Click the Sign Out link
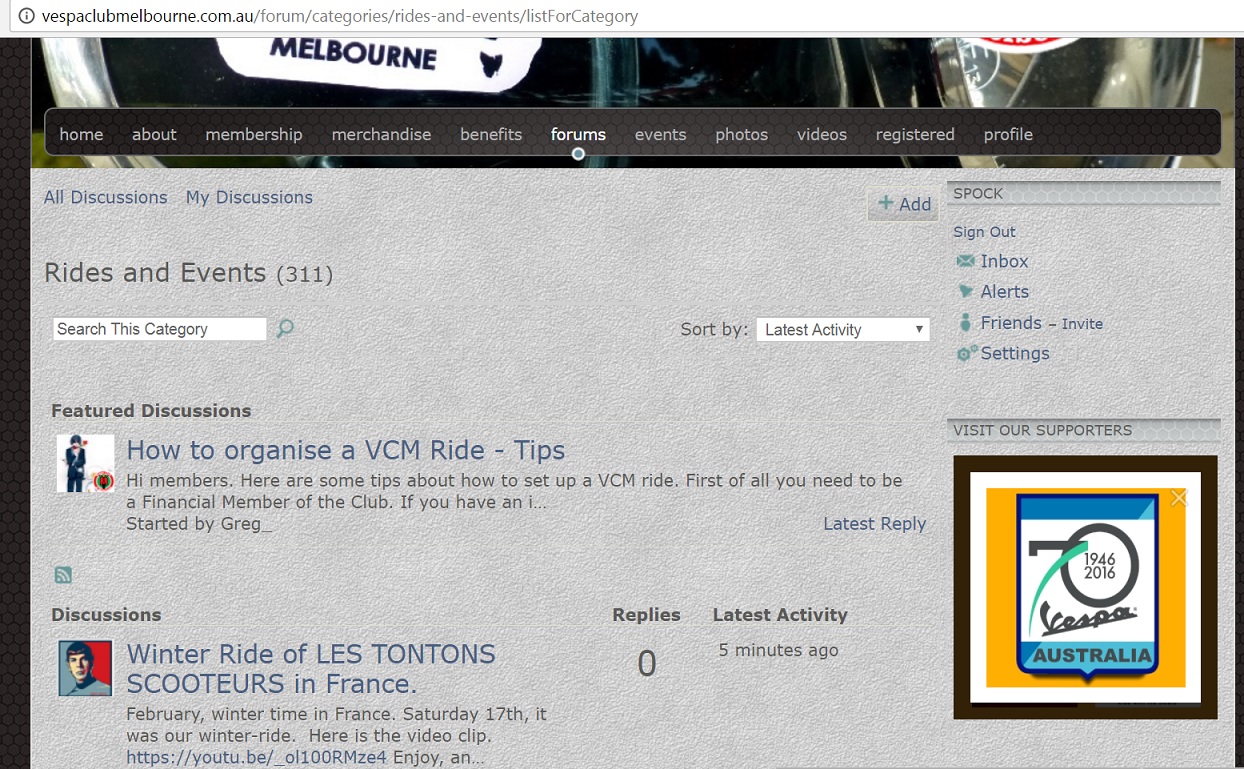The height and width of the screenshot is (769, 1244). pyautogui.click(x=984, y=232)
